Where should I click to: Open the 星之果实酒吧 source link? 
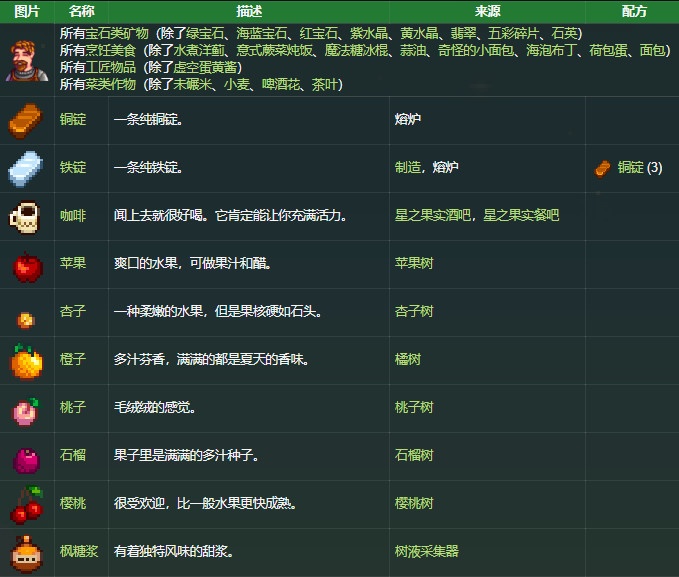(x=433, y=215)
